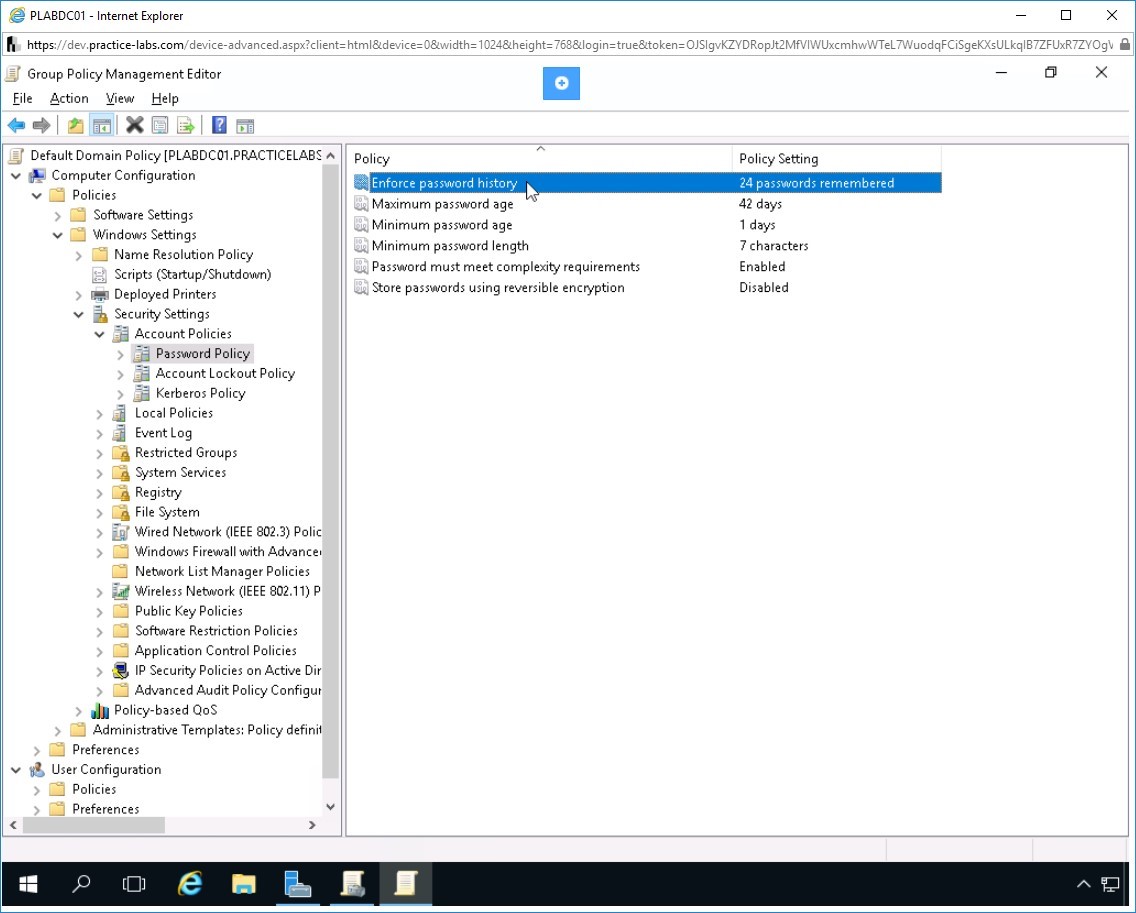The image size is (1136, 913).
Task: Open the Windows Start menu
Action: coord(28,884)
